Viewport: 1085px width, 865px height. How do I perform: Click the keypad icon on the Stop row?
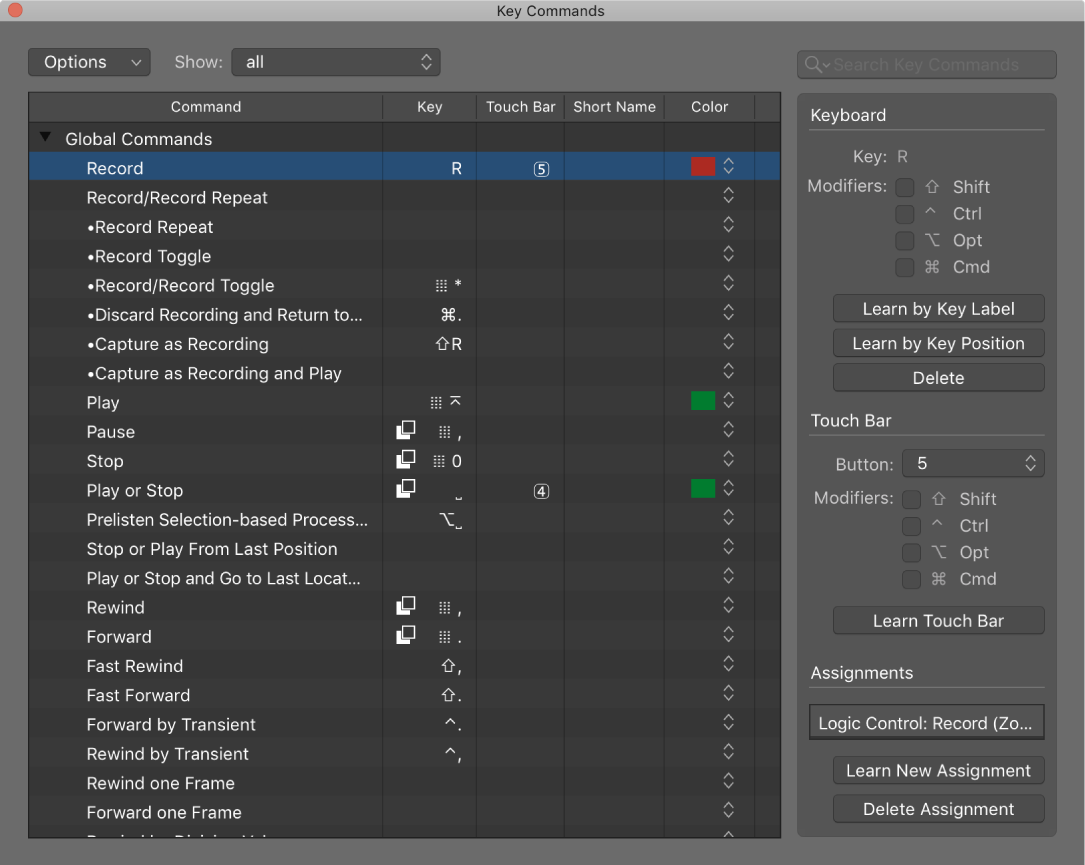(x=438, y=459)
